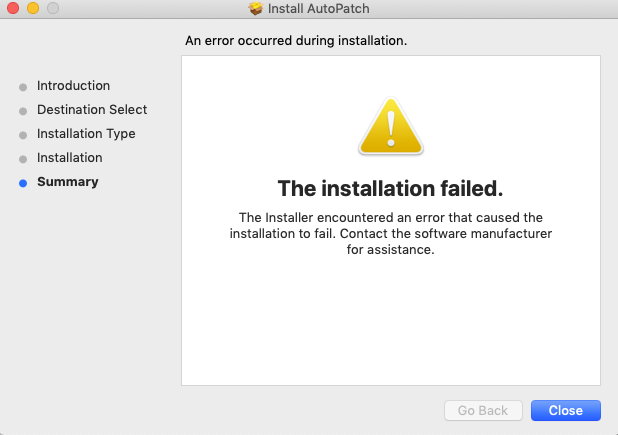Screen dimensions: 618x435
Task: Click the blue Summary step bullet
Action: [x=23, y=183]
